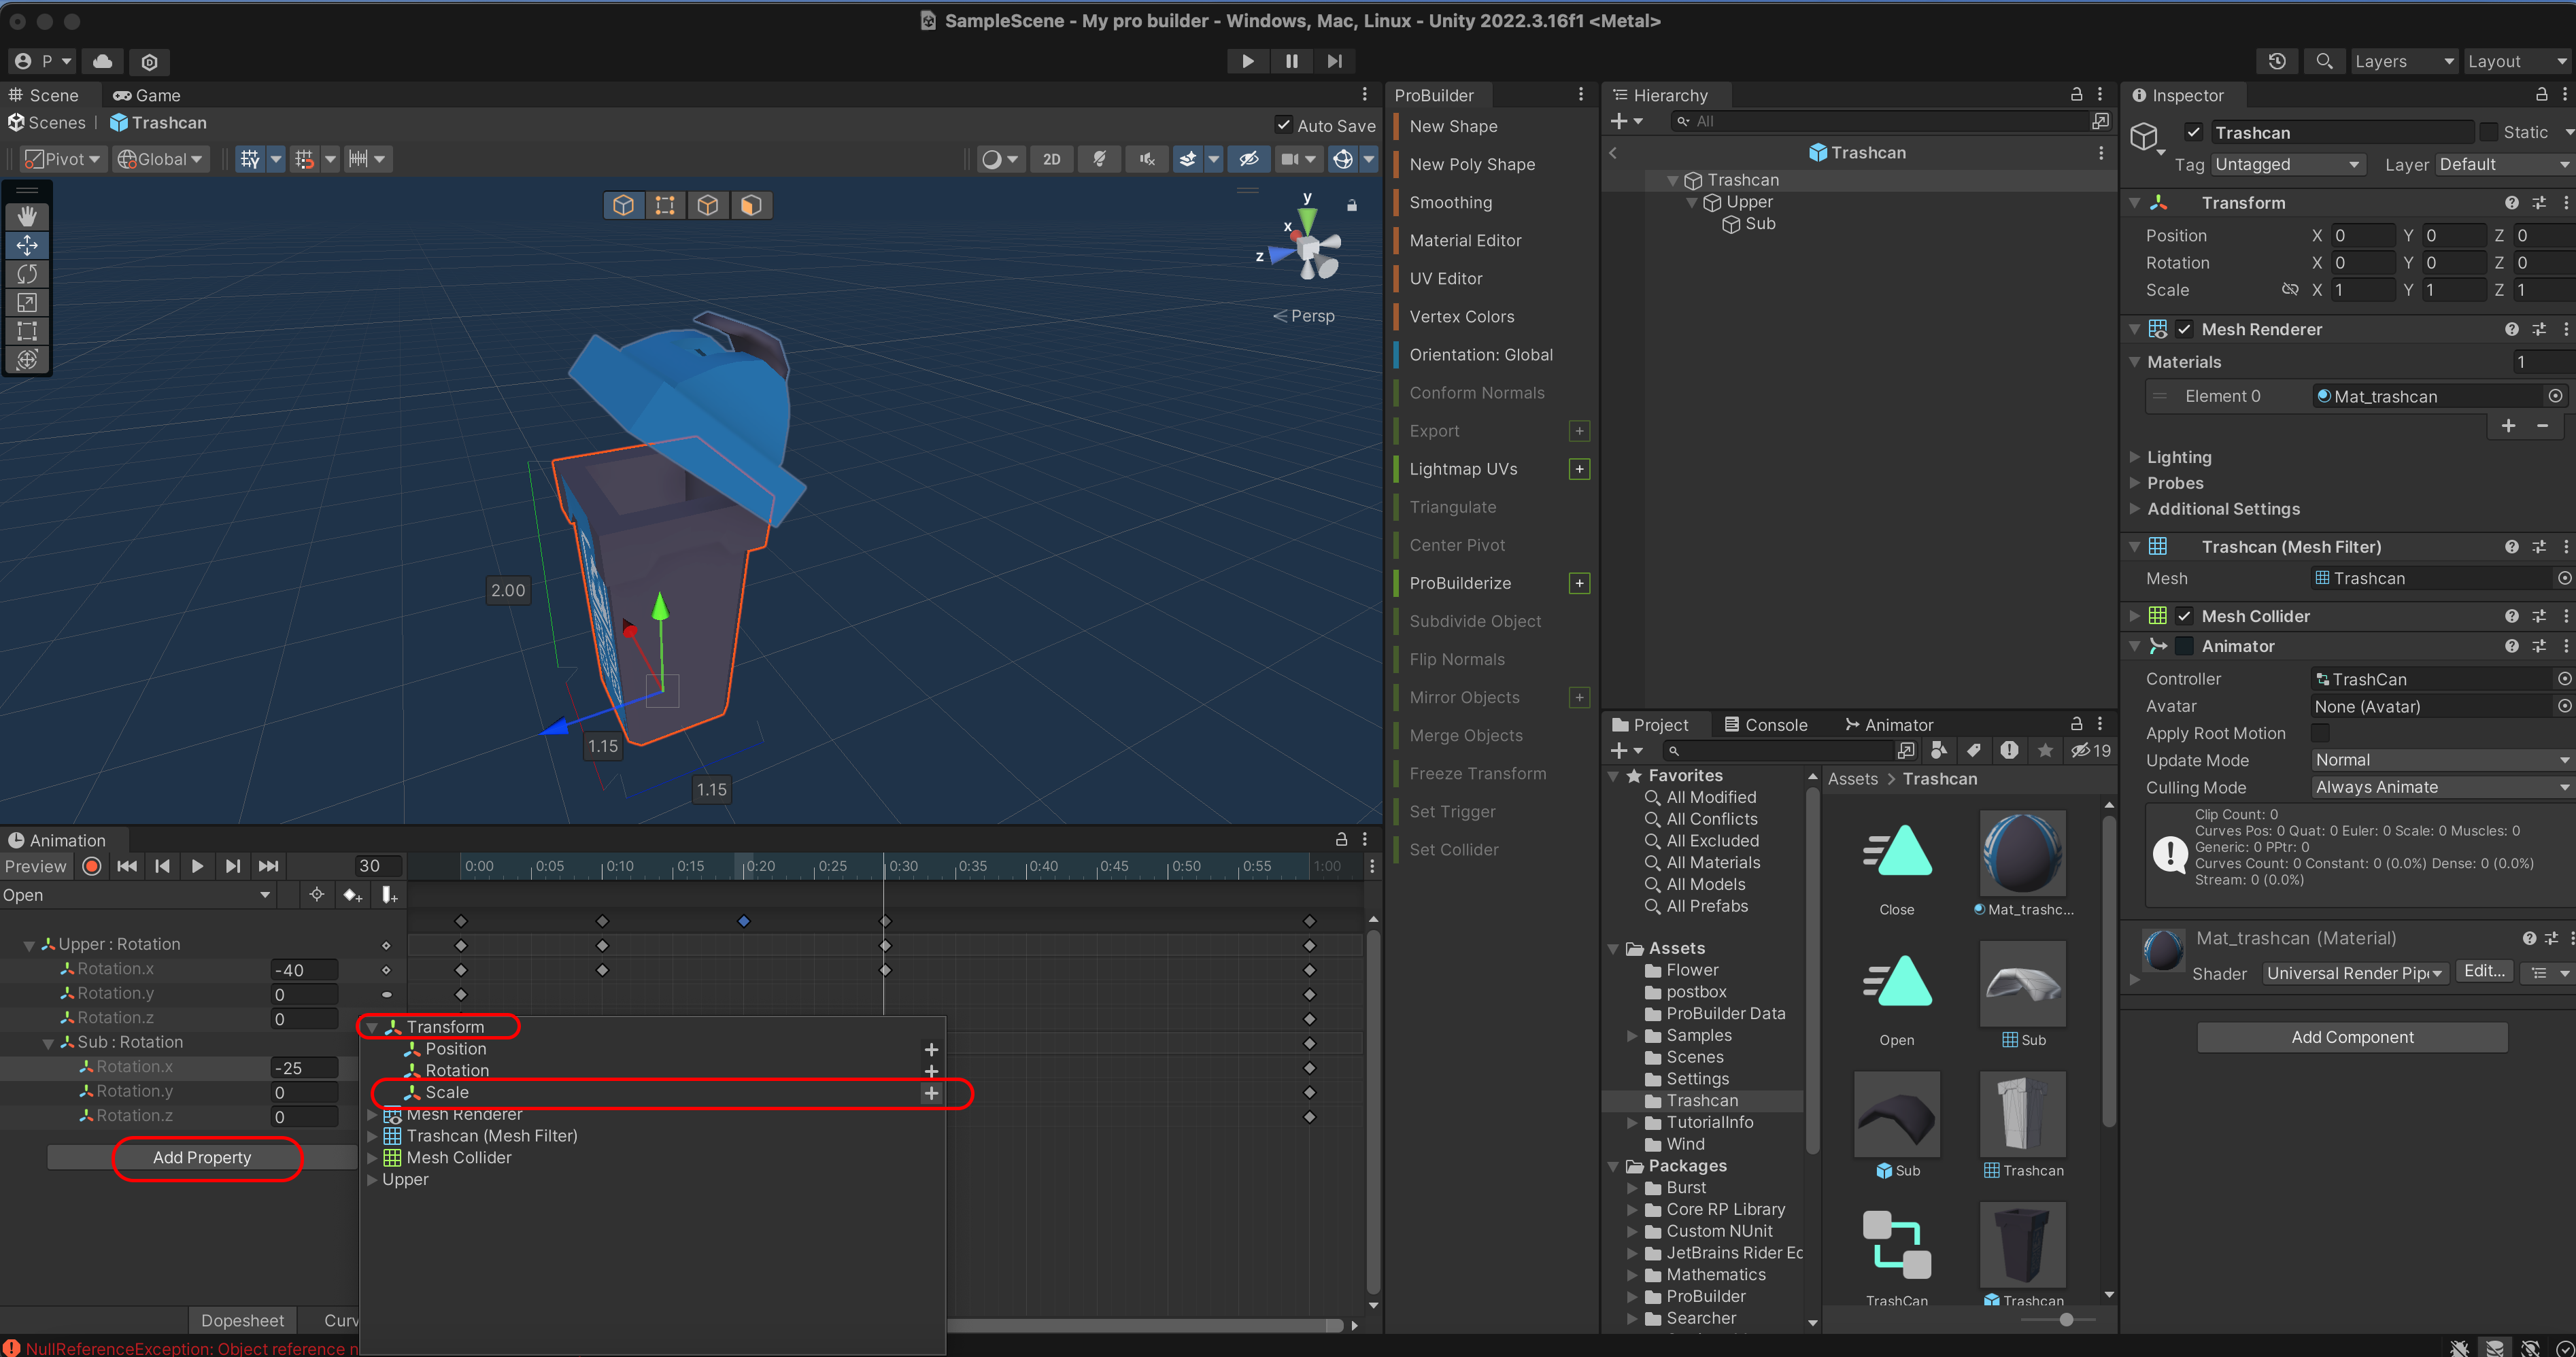Toggle the Static checkbox in Inspector
This screenshot has width=2576, height=1357.
point(2489,133)
